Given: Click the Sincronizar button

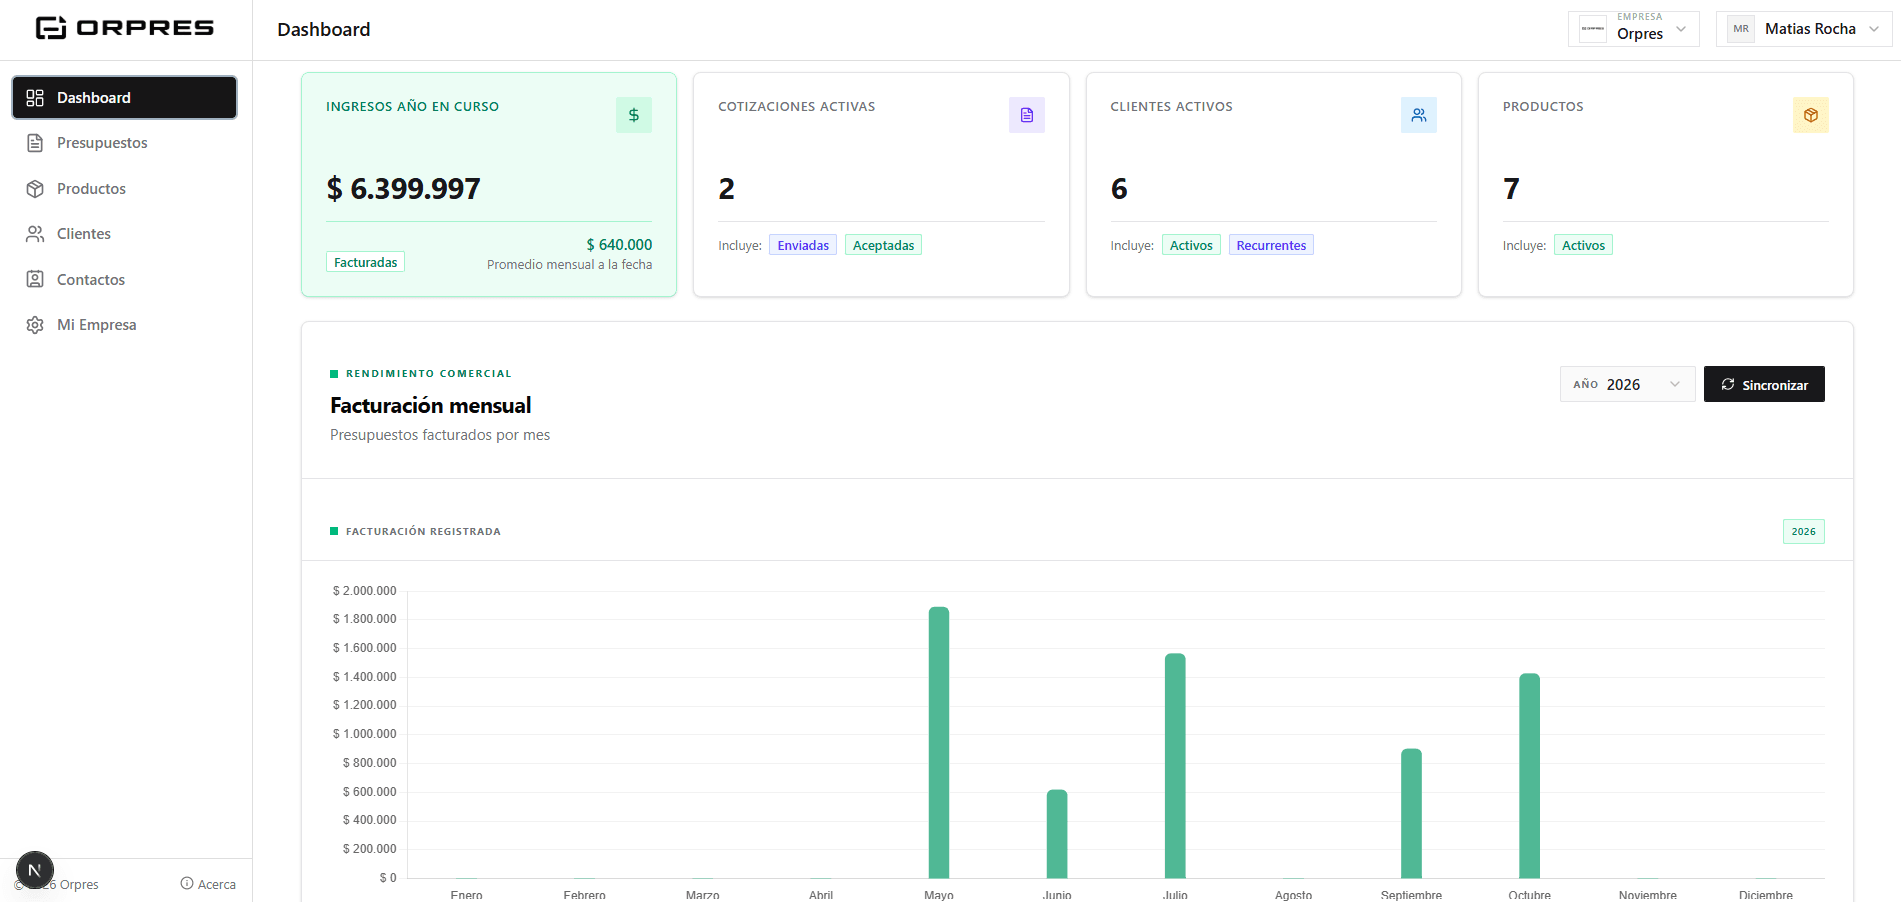Looking at the screenshot, I should (1764, 385).
